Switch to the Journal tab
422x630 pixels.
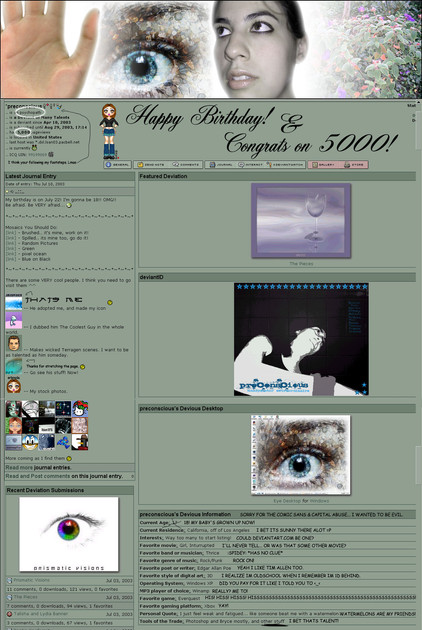pos(220,165)
